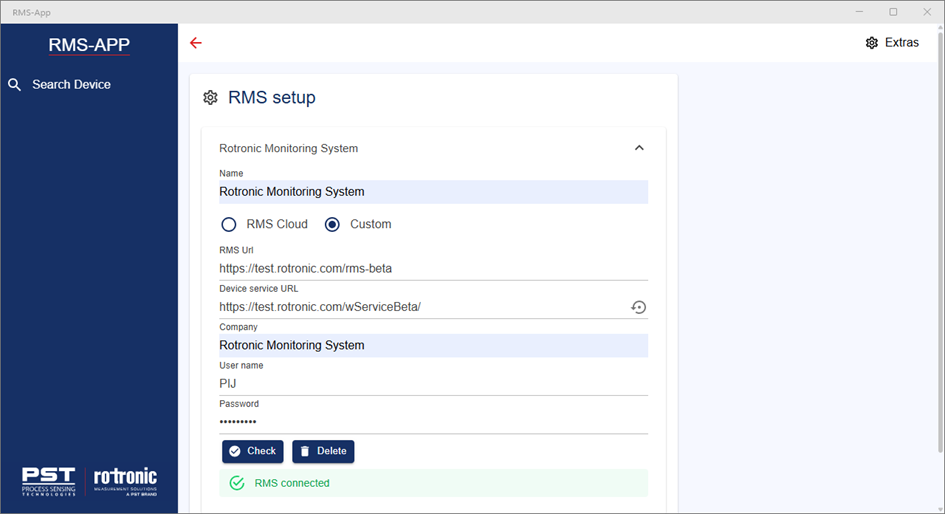Click the RMS connected status text
945x514 pixels.
292,483
